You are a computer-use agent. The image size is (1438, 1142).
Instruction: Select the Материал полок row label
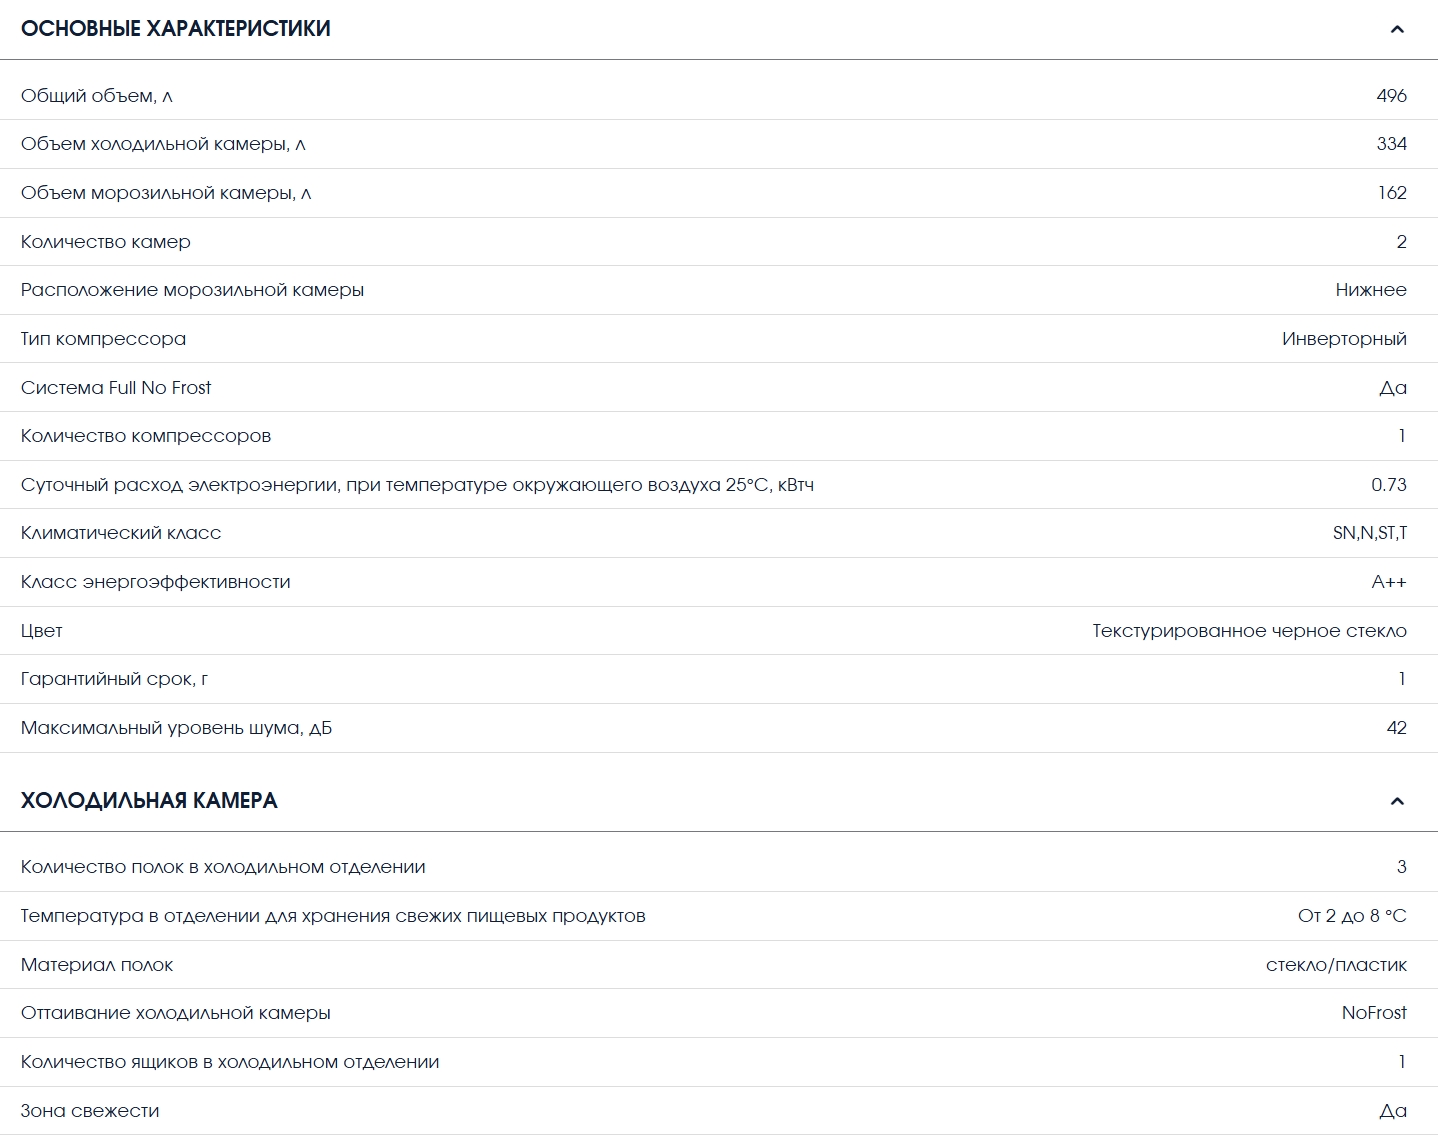click(x=97, y=965)
